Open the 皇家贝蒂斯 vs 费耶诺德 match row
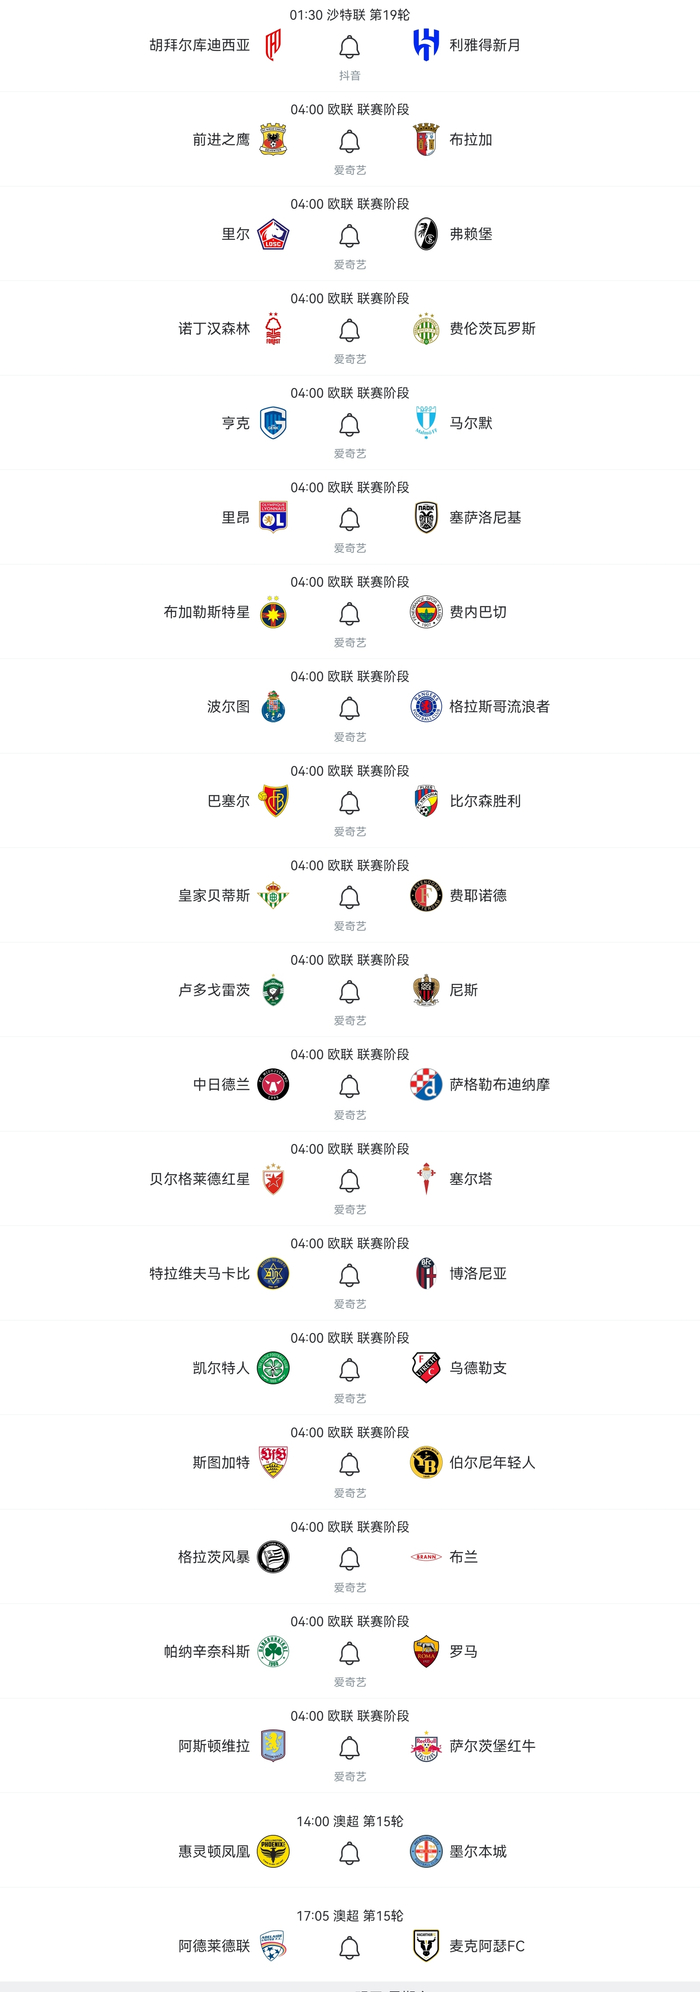Viewport: 700px width, 1992px height. click(x=350, y=896)
